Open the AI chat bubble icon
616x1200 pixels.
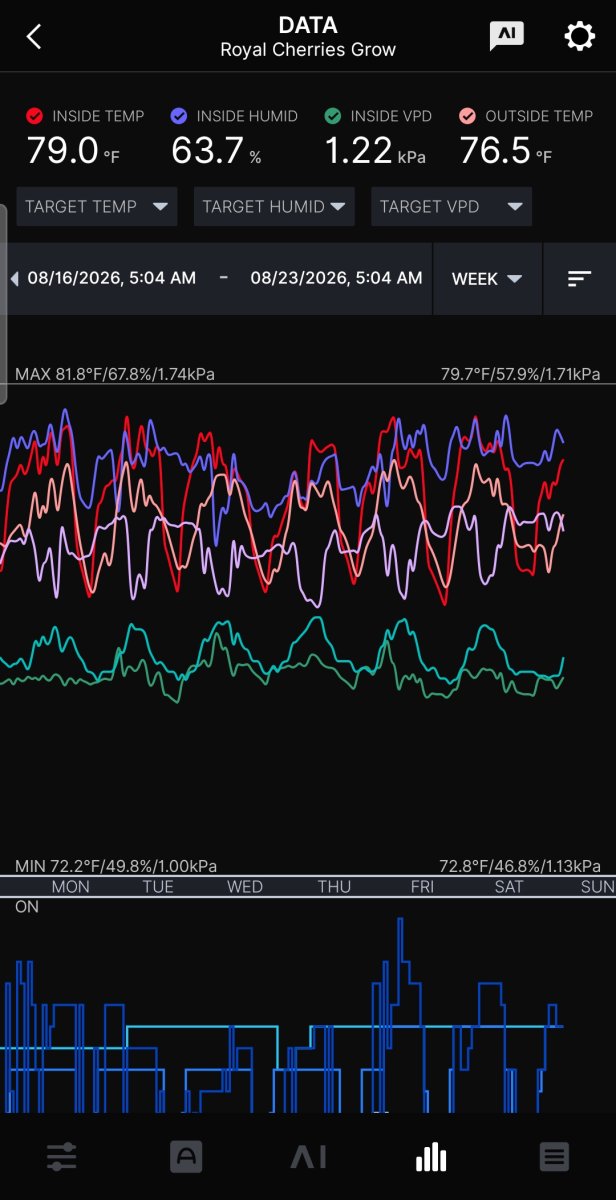[506, 36]
